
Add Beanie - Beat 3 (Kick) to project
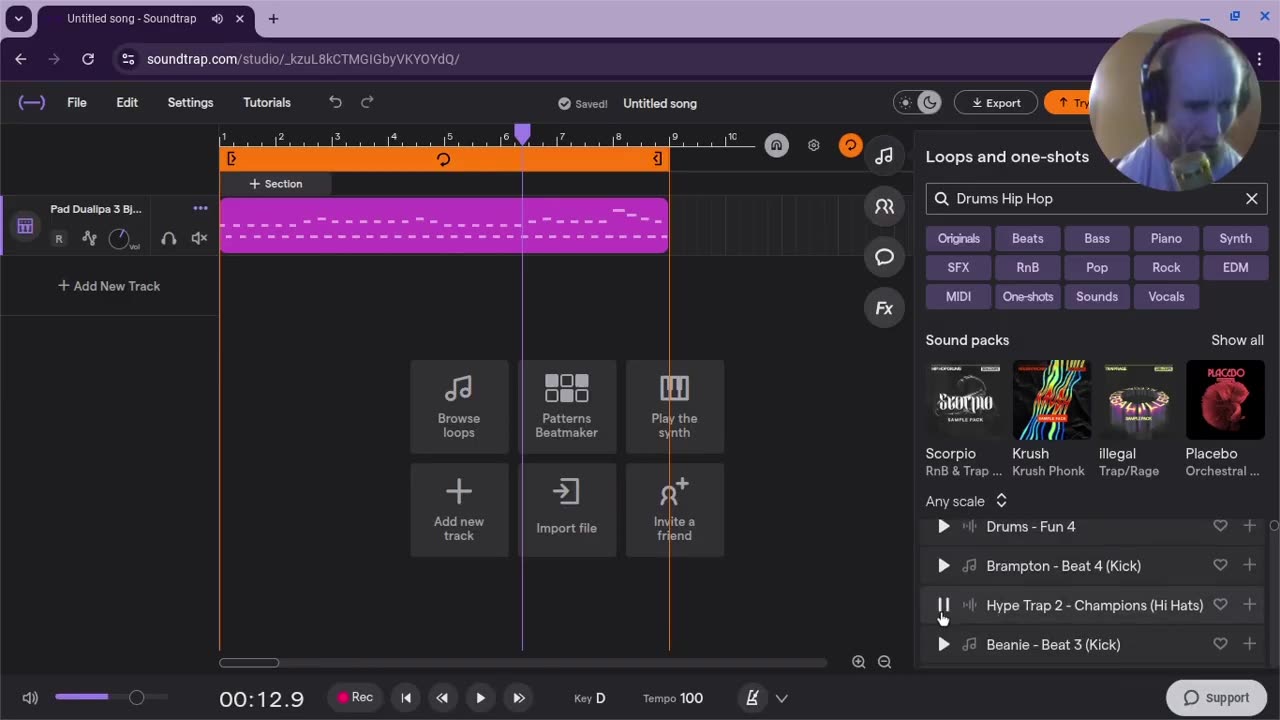[x=1249, y=645]
